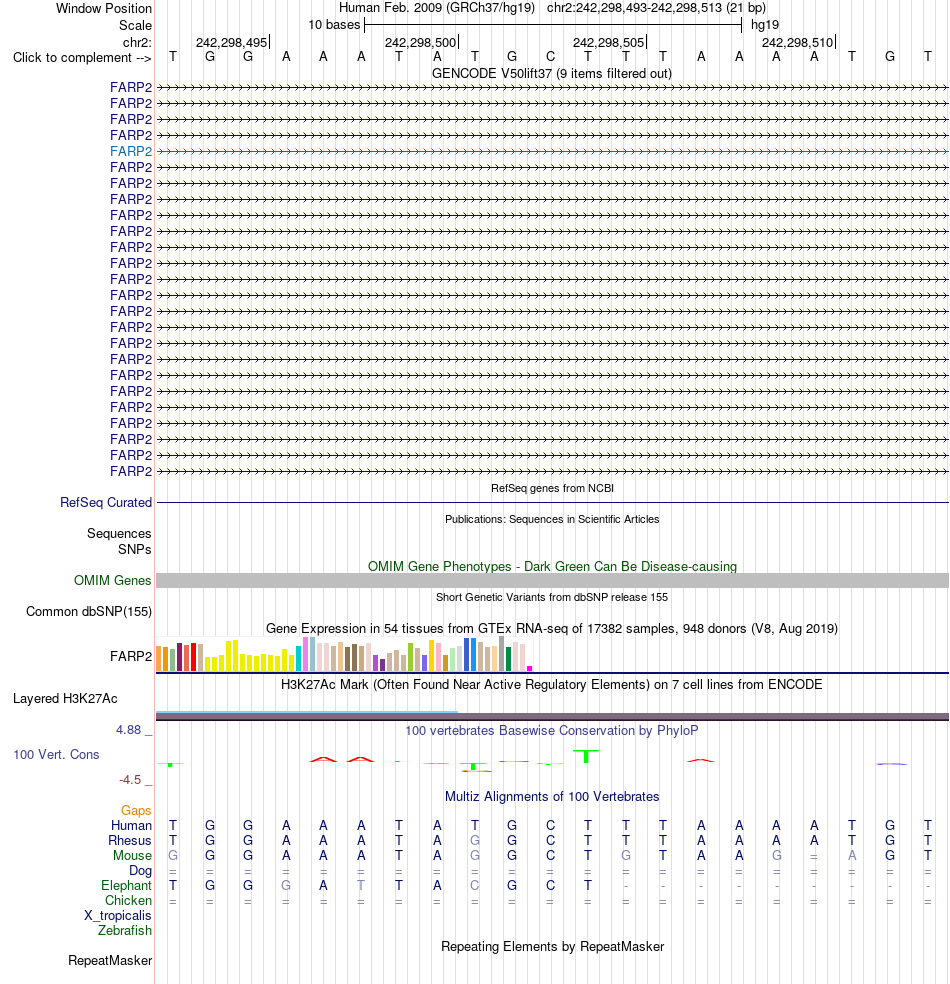Click the orange 'Gaps' label
Screen dimensions: 950x984
pyautogui.click(x=136, y=811)
